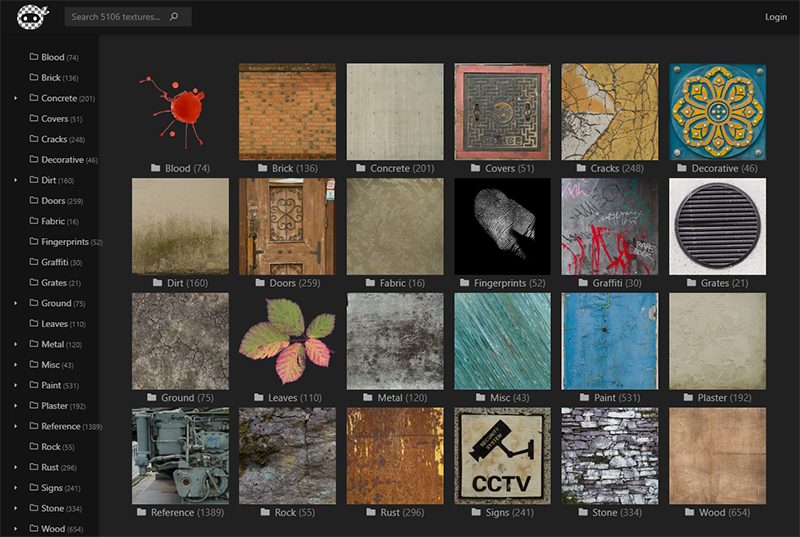The width and height of the screenshot is (800, 537).
Task: Expand the Concrete category in the sidebar
Action: 15,98
